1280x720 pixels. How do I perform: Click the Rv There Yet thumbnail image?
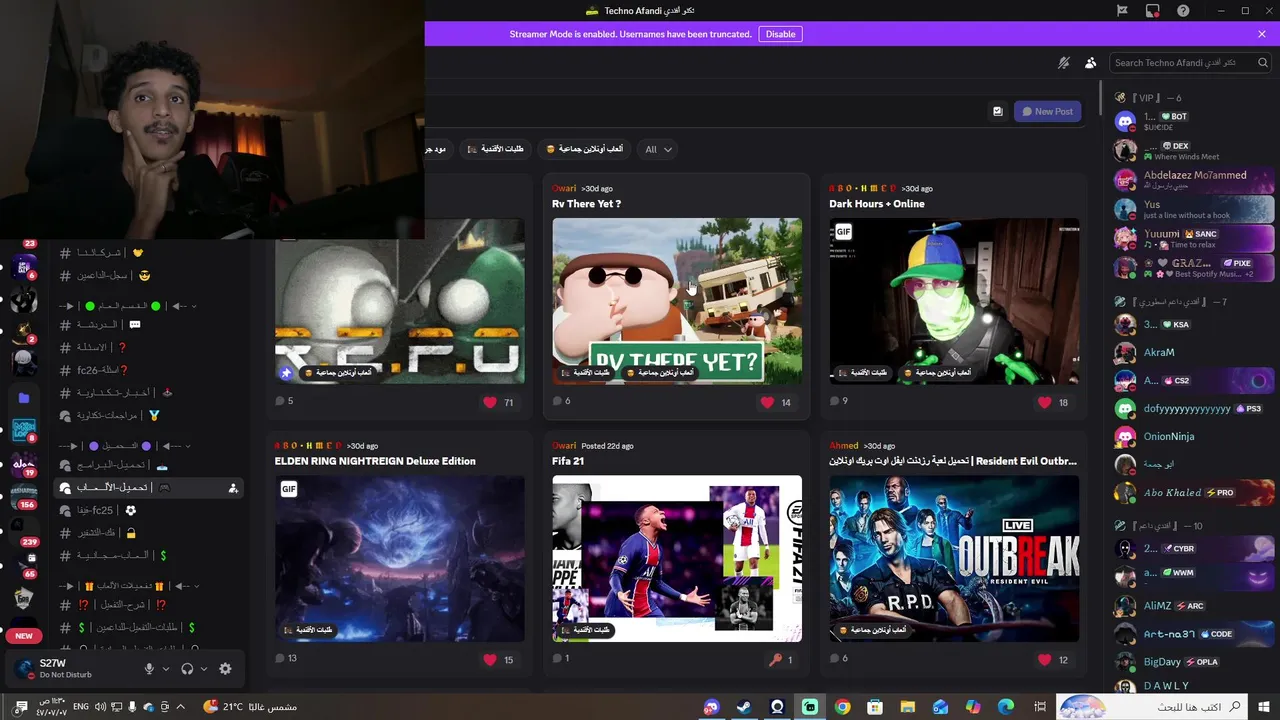click(677, 301)
